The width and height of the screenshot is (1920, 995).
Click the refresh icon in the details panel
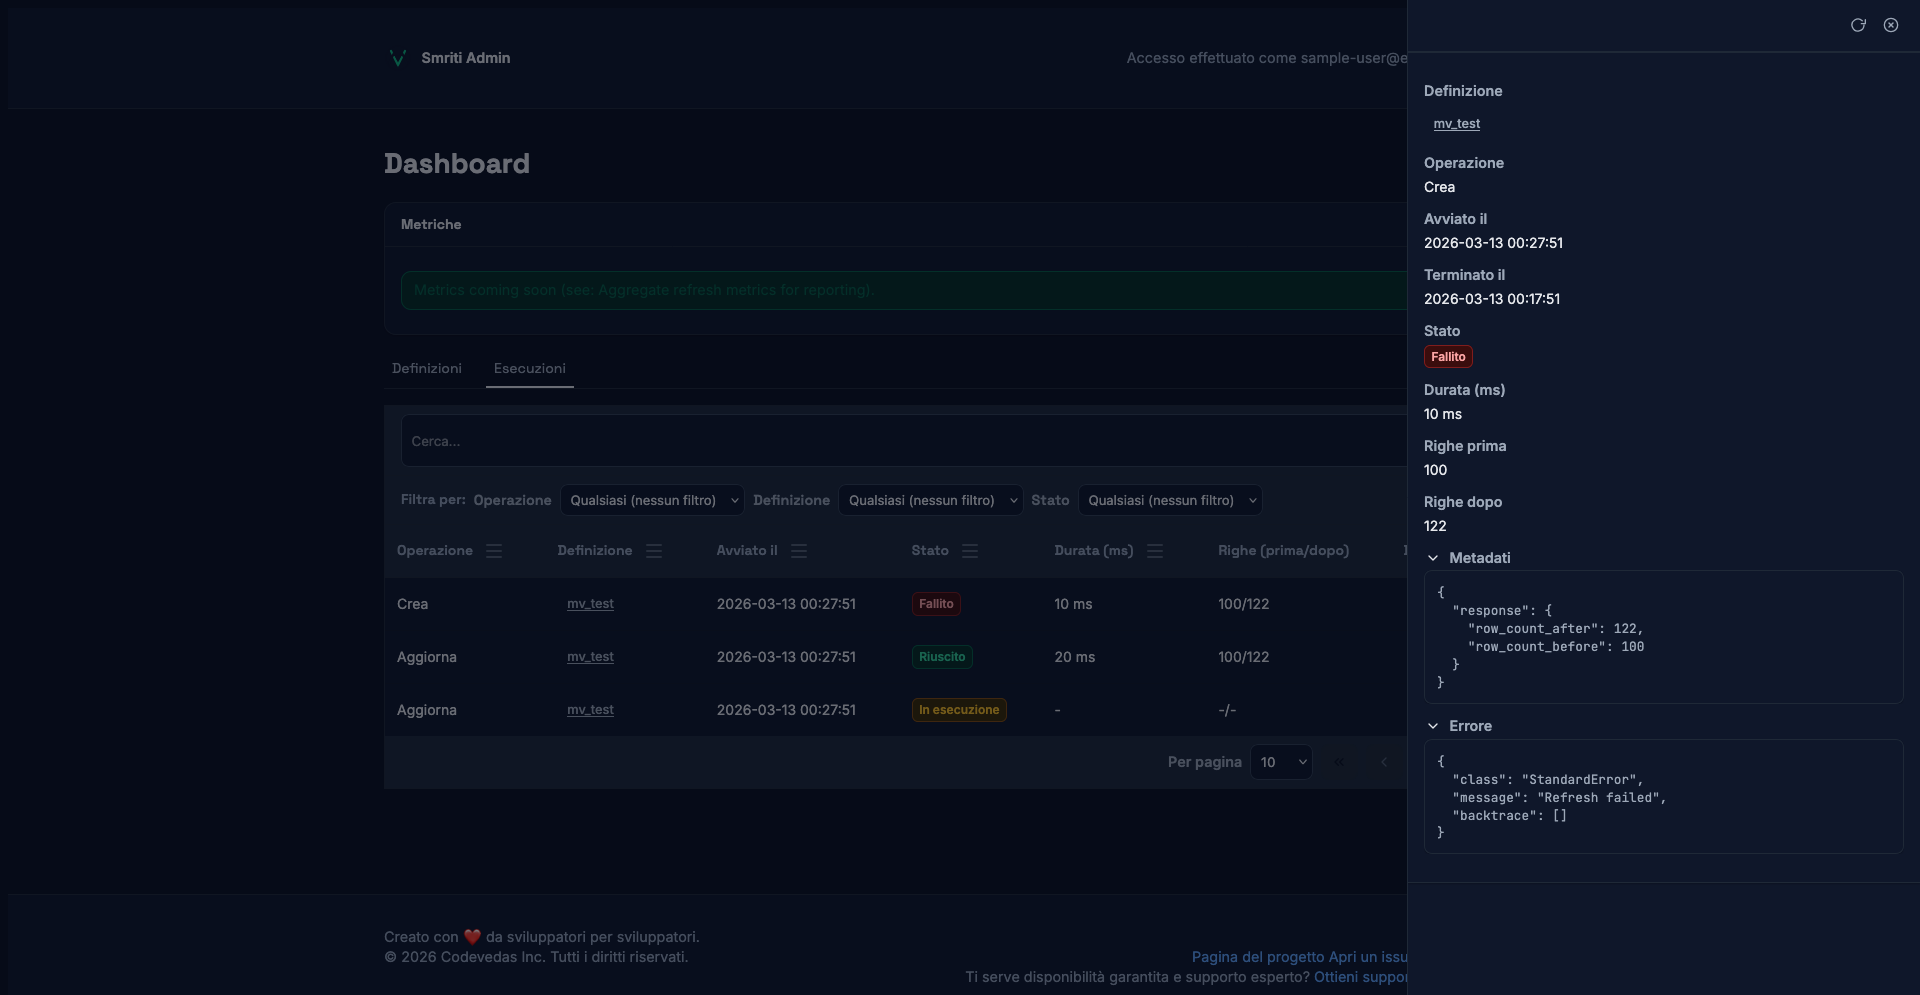click(1858, 25)
